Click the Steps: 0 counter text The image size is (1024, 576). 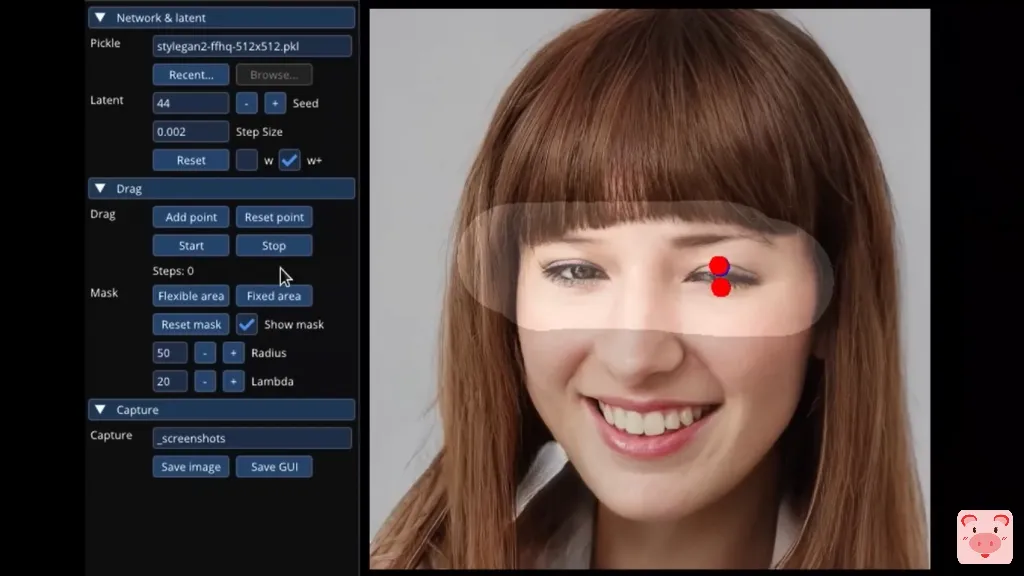click(173, 271)
